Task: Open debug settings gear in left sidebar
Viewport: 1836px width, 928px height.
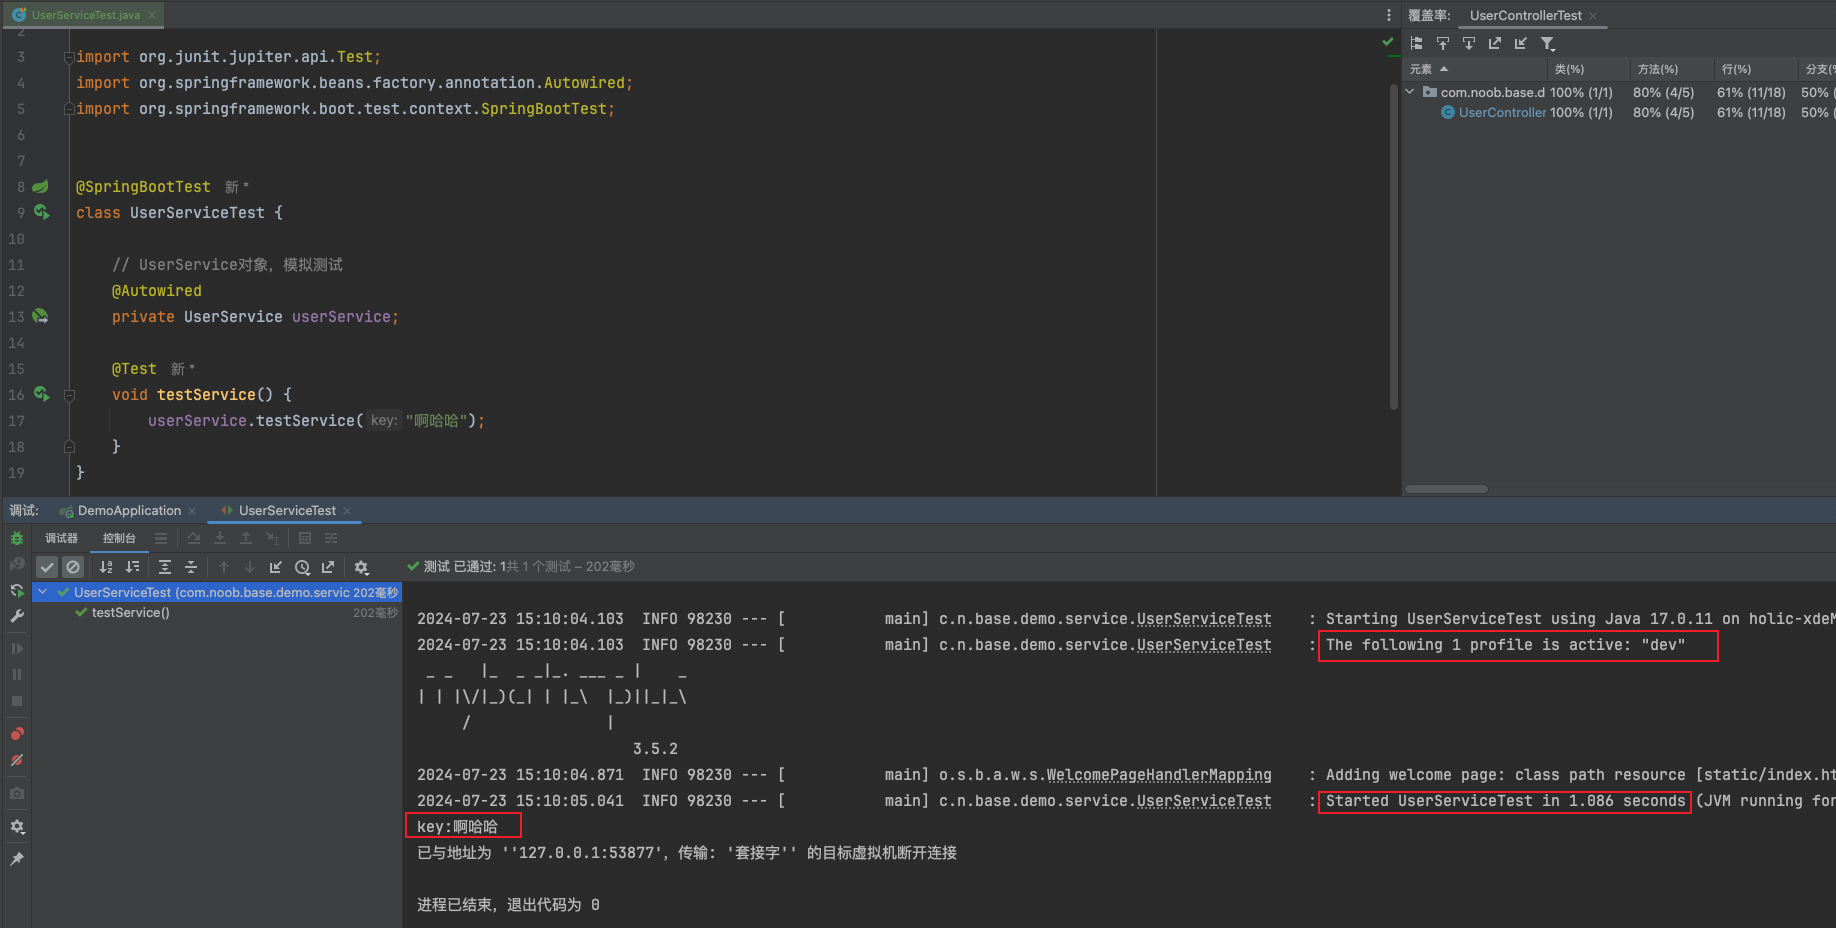Action: (x=17, y=827)
